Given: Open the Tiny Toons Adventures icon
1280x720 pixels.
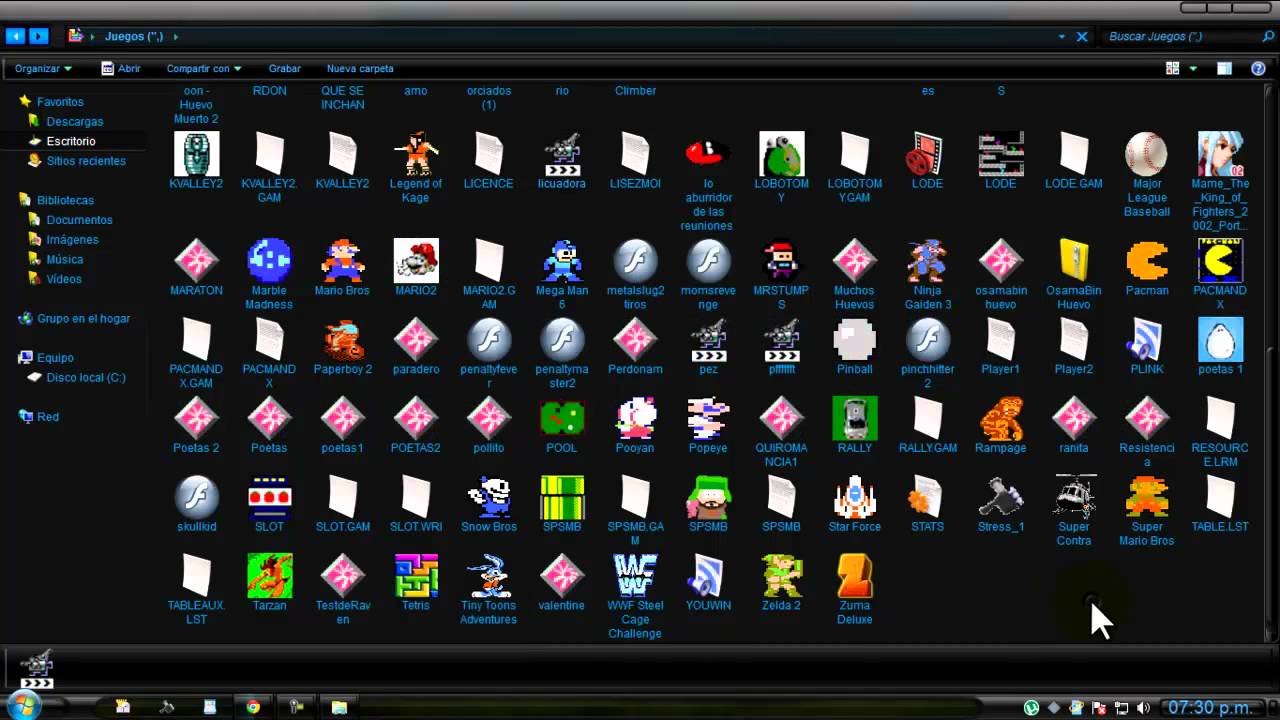Looking at the screenshot, I should pyautogui.click(x=489, y=576).
